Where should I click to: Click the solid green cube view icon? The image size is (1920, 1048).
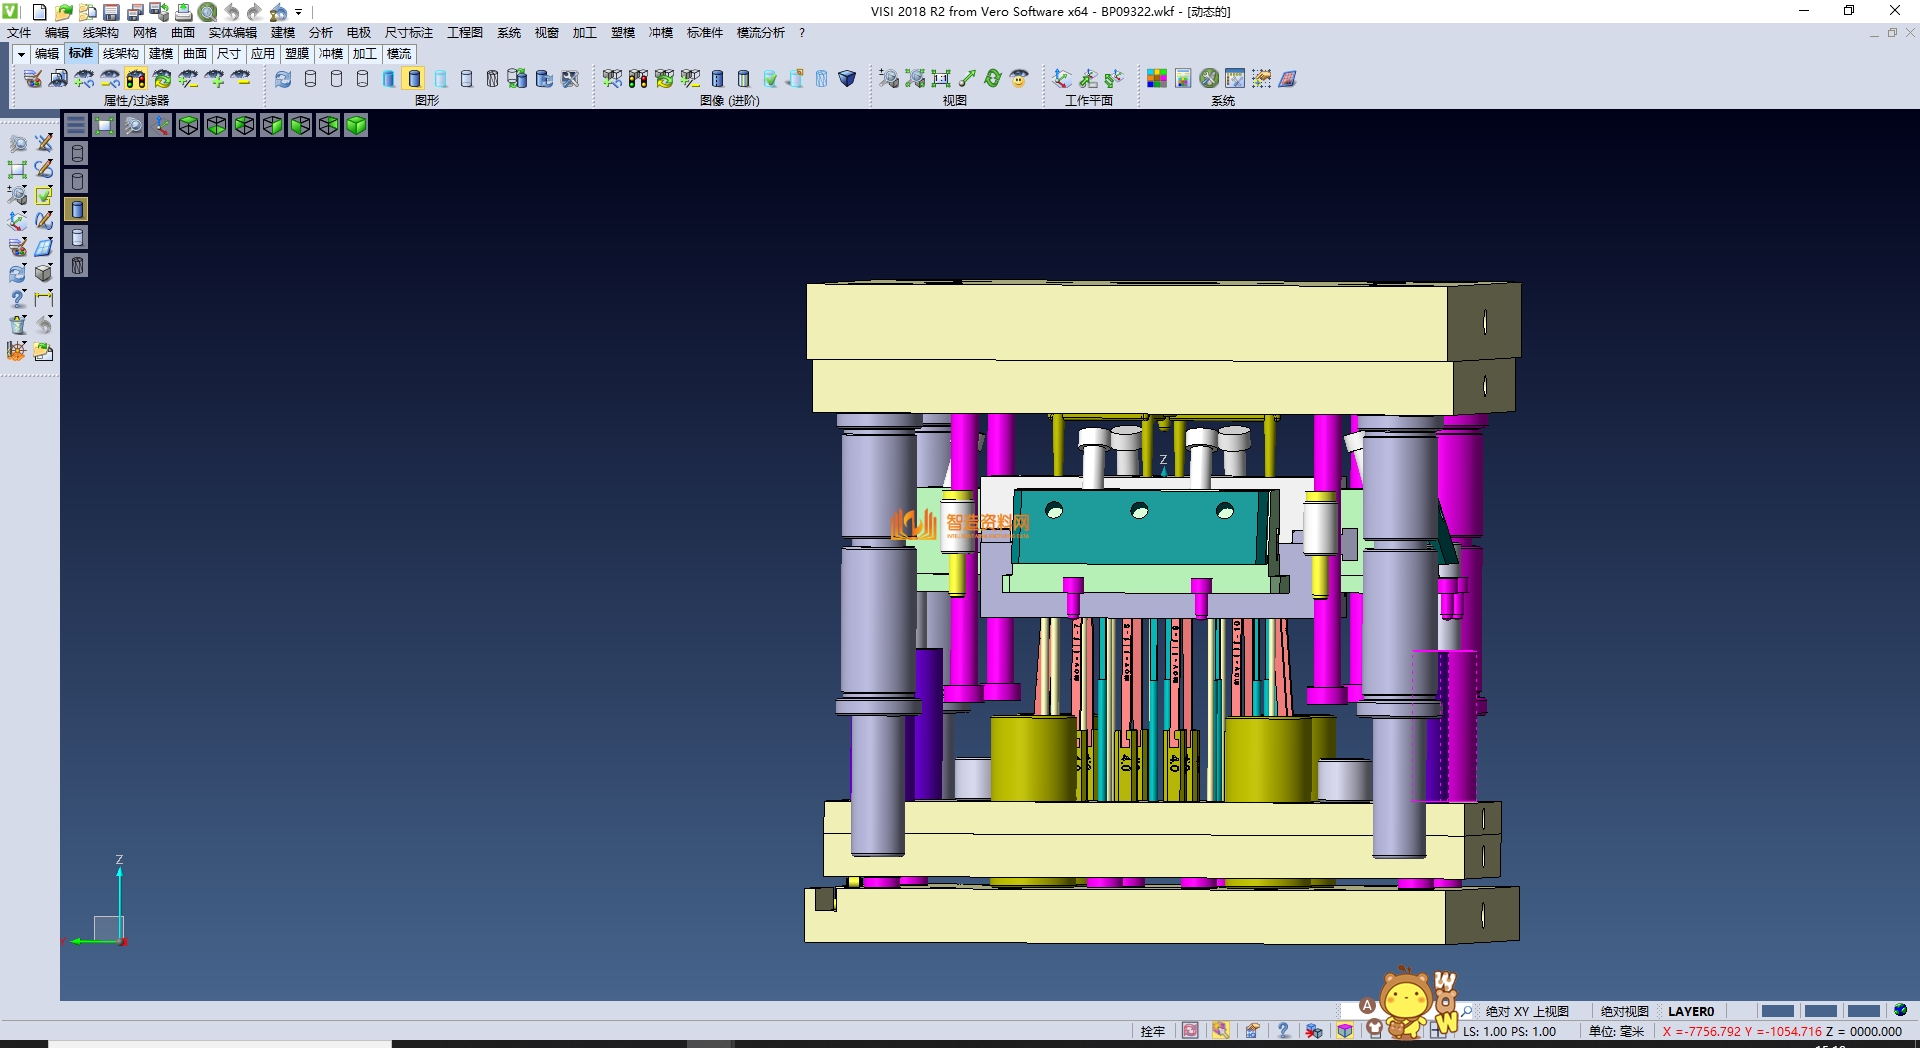356,125
